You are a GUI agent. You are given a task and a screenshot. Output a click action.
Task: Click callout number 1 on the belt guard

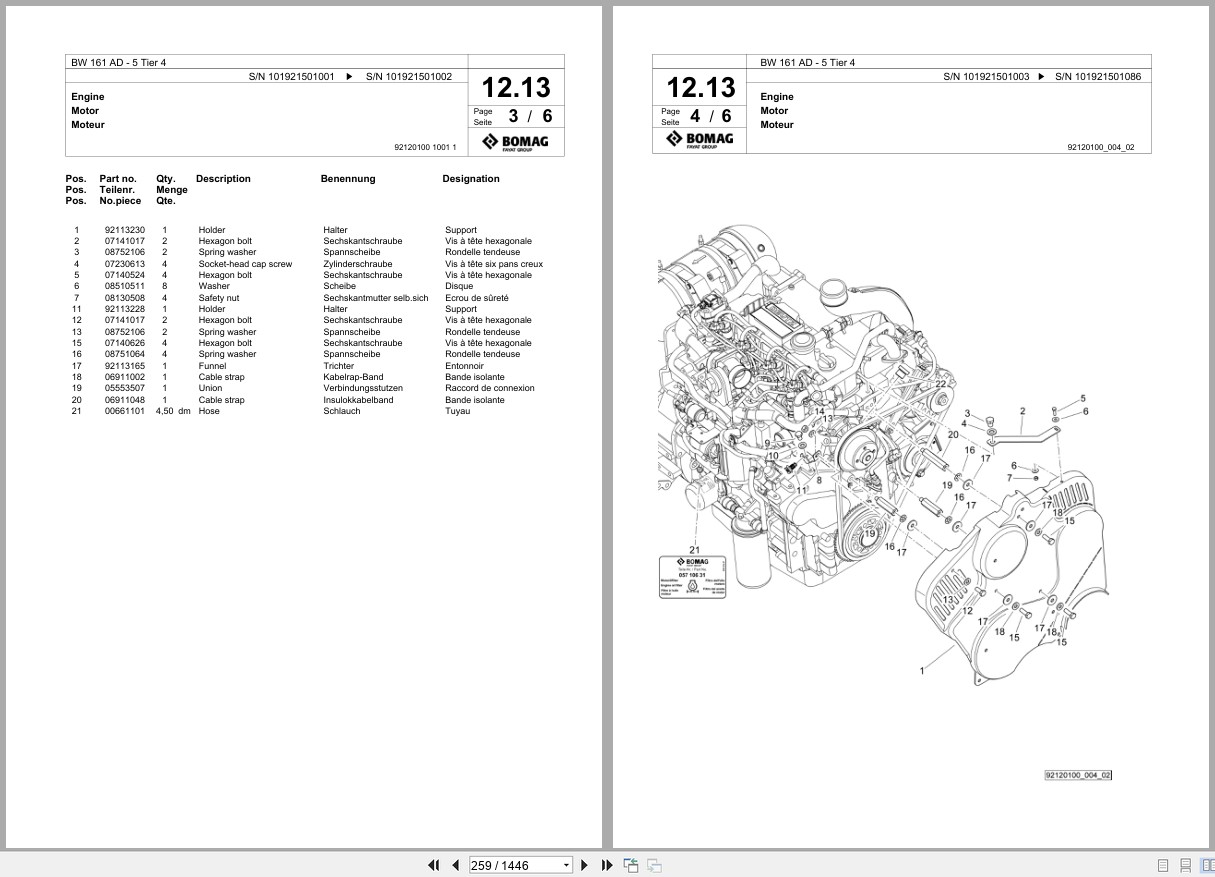[922, 671]
